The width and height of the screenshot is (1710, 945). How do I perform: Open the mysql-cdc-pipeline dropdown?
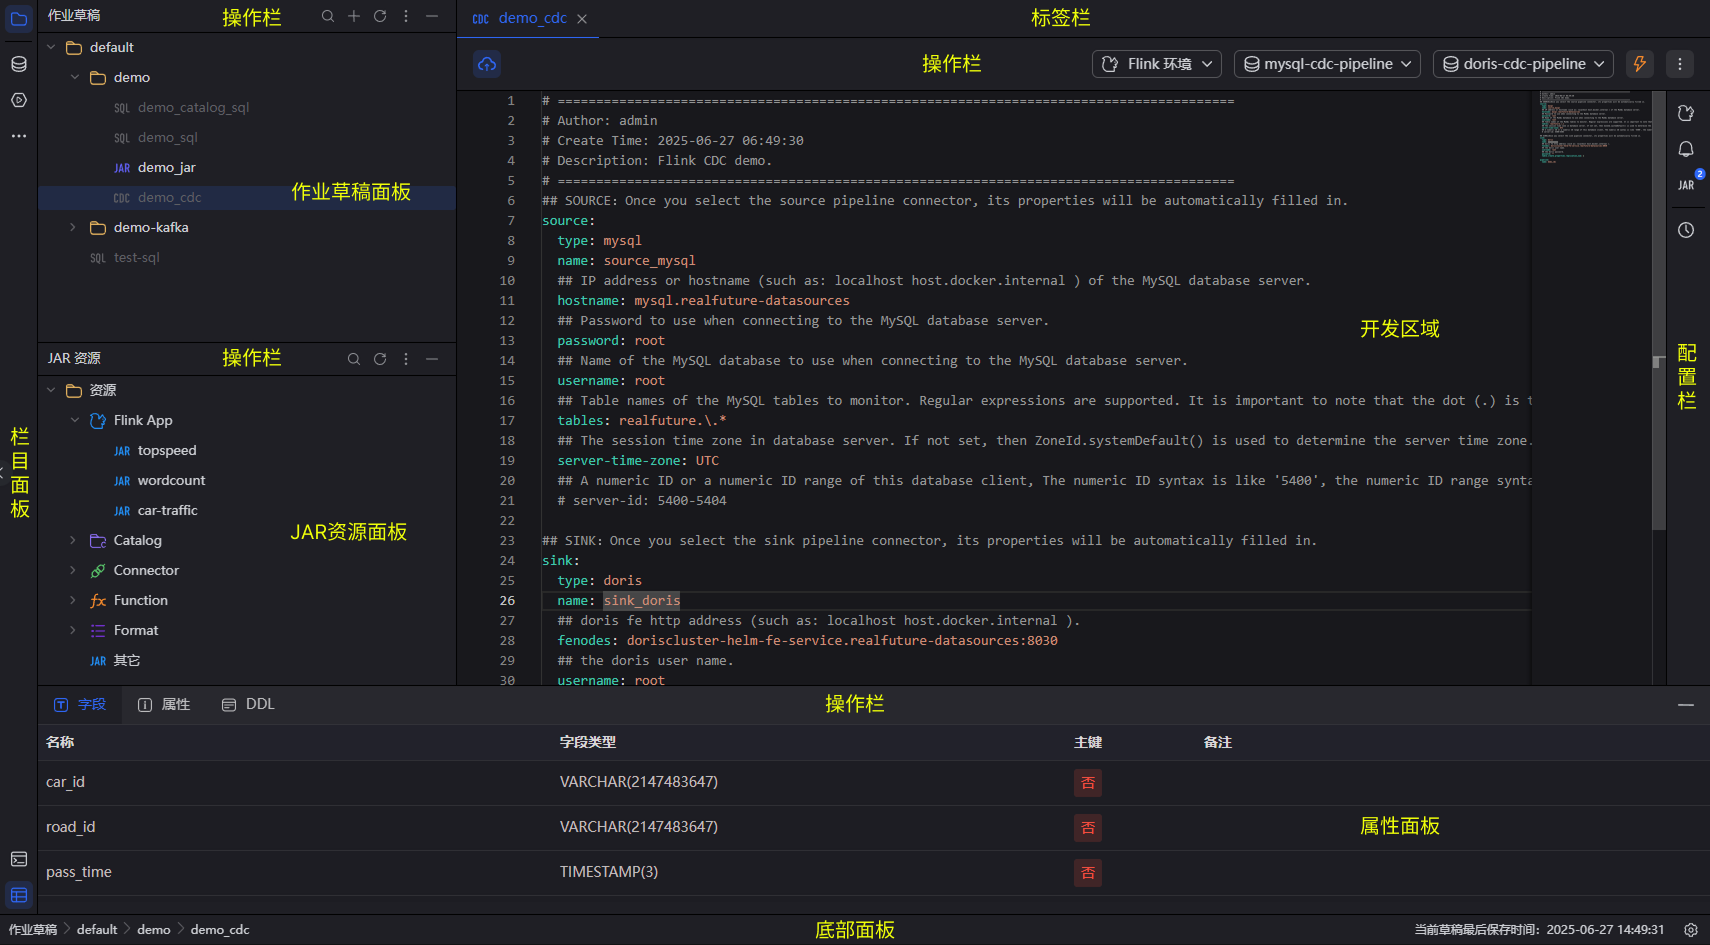[x=1327, y=64]
